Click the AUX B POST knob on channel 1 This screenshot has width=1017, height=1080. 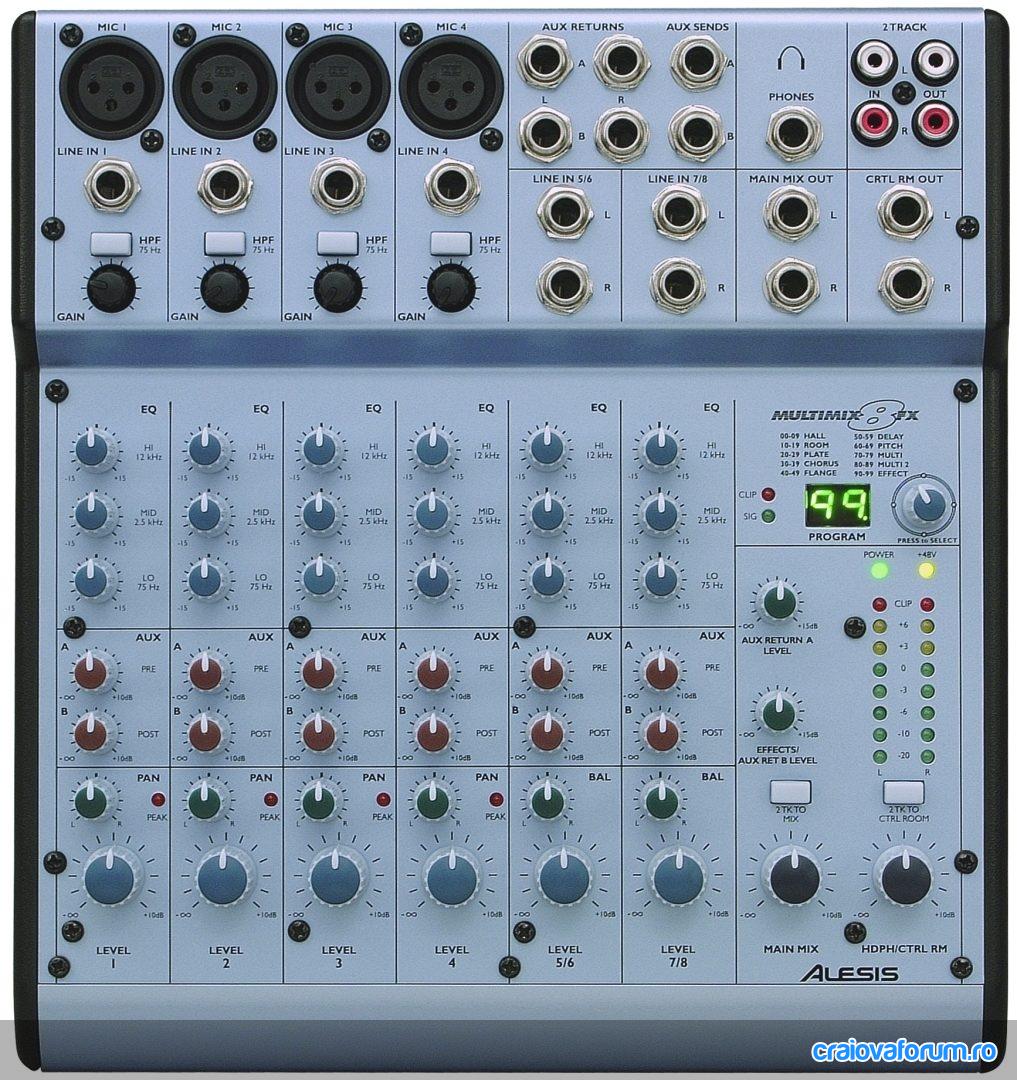(x=92, y=734)
